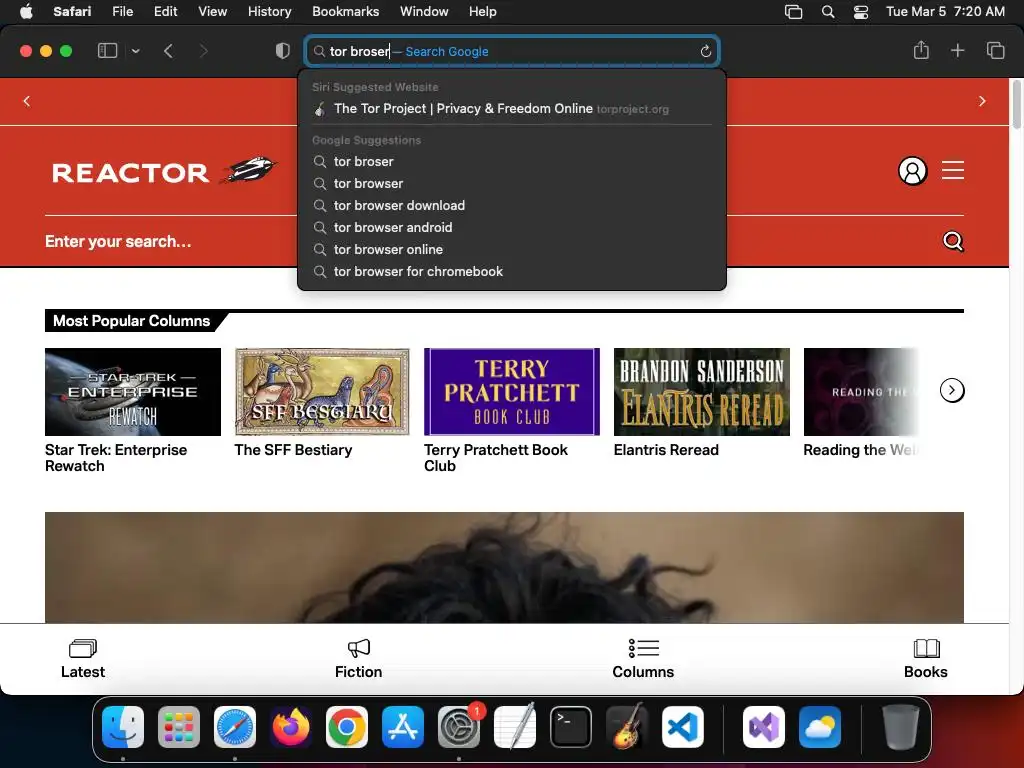The height and width of the screenshot is (768, 1024).
Task: Click in the address bar text field
Action: pos(512,51)
